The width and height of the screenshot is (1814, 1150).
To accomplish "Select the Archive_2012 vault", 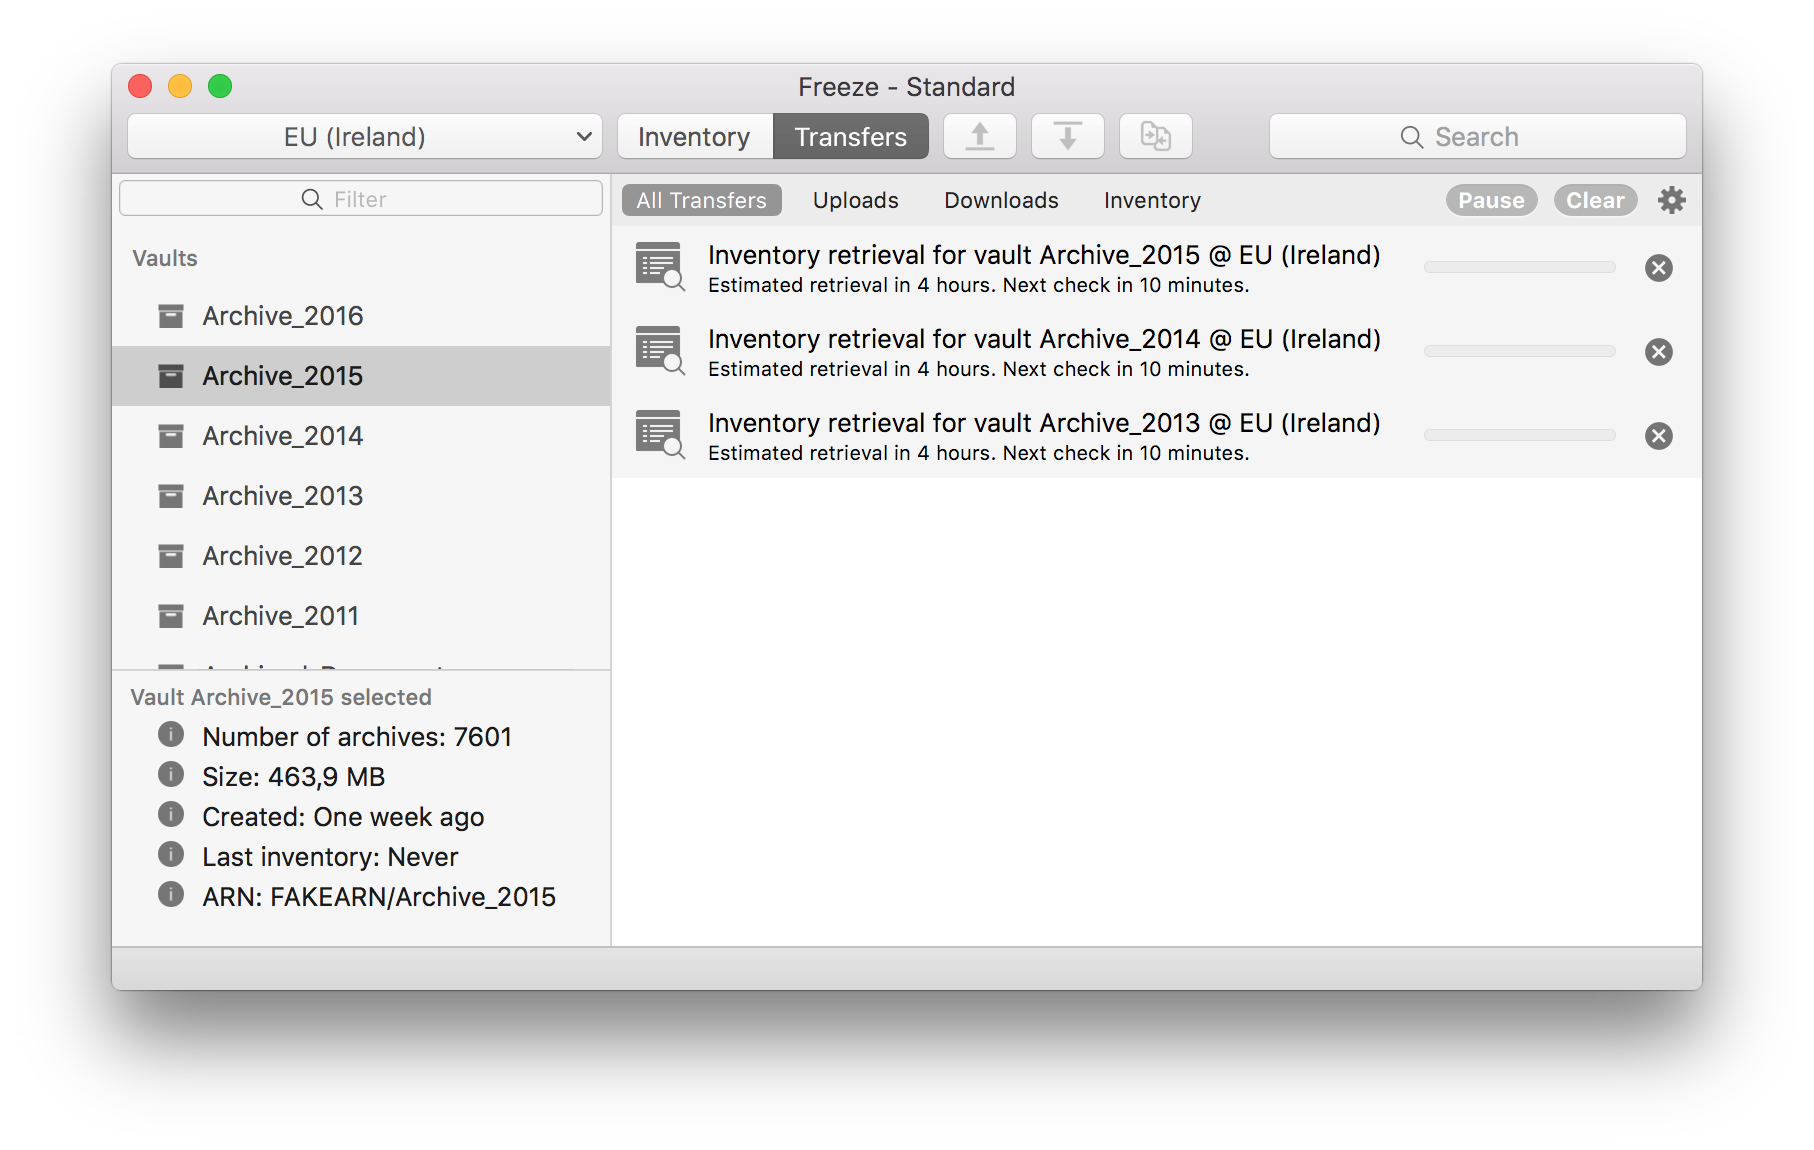I will coord(361,556).
